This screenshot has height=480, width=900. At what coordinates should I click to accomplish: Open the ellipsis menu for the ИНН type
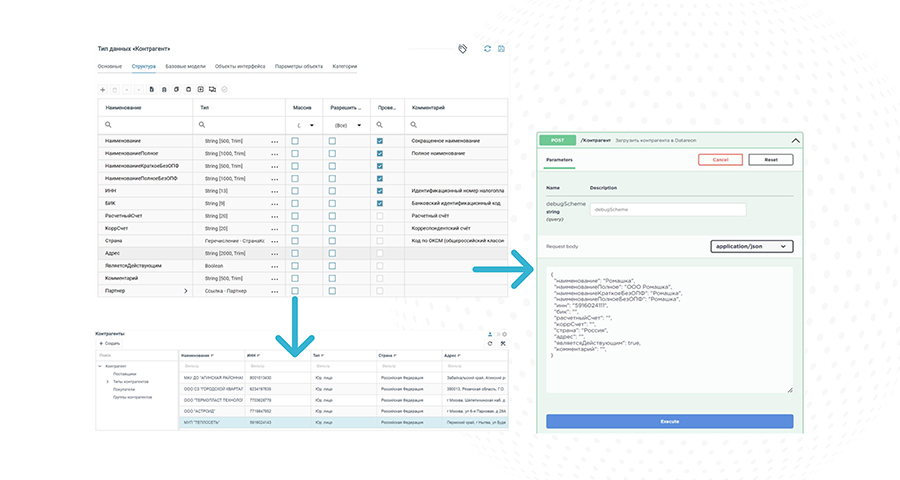point(274,191)
